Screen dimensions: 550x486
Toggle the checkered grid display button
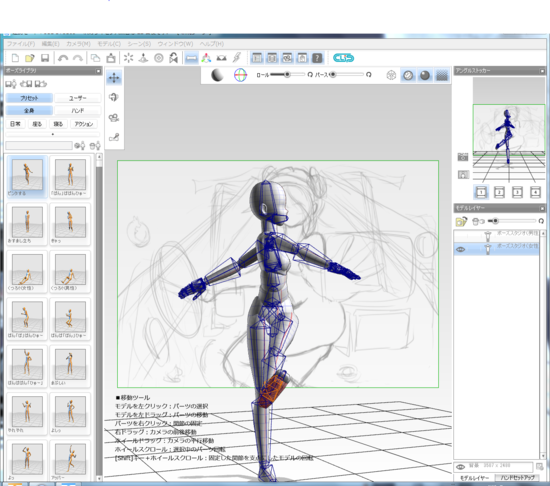tap(442, 75)
